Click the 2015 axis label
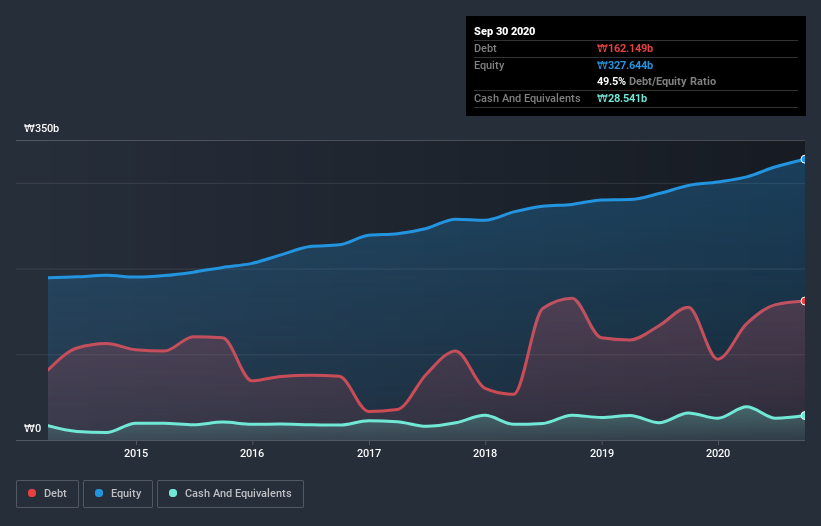Screen dimensions: 821x526 click(136, 453)
